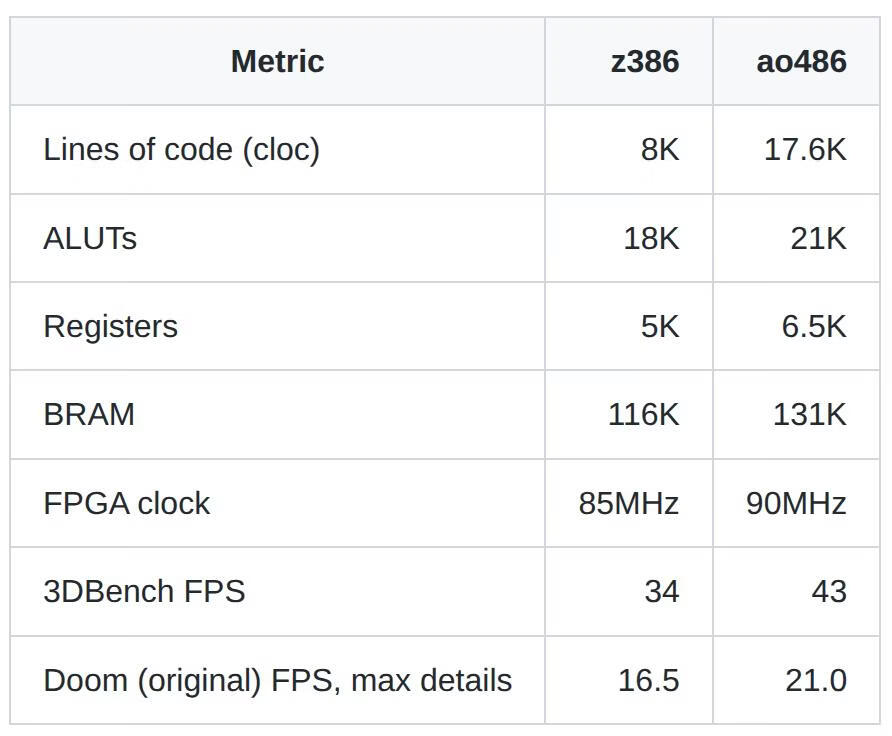Click the z386 column header

click(645, 61)
